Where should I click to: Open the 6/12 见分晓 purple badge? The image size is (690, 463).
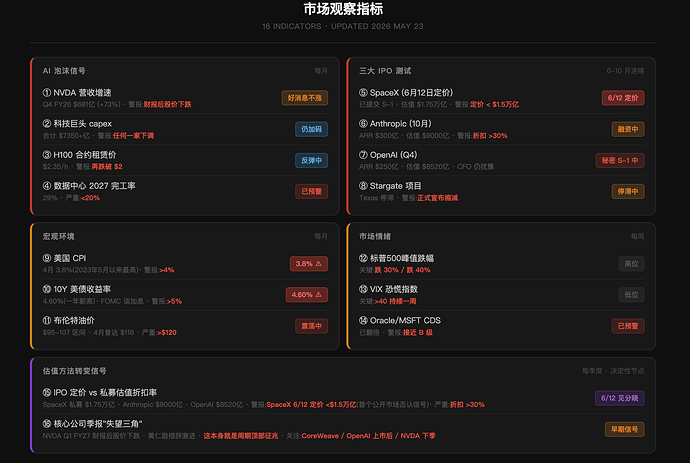coord(619,398)
